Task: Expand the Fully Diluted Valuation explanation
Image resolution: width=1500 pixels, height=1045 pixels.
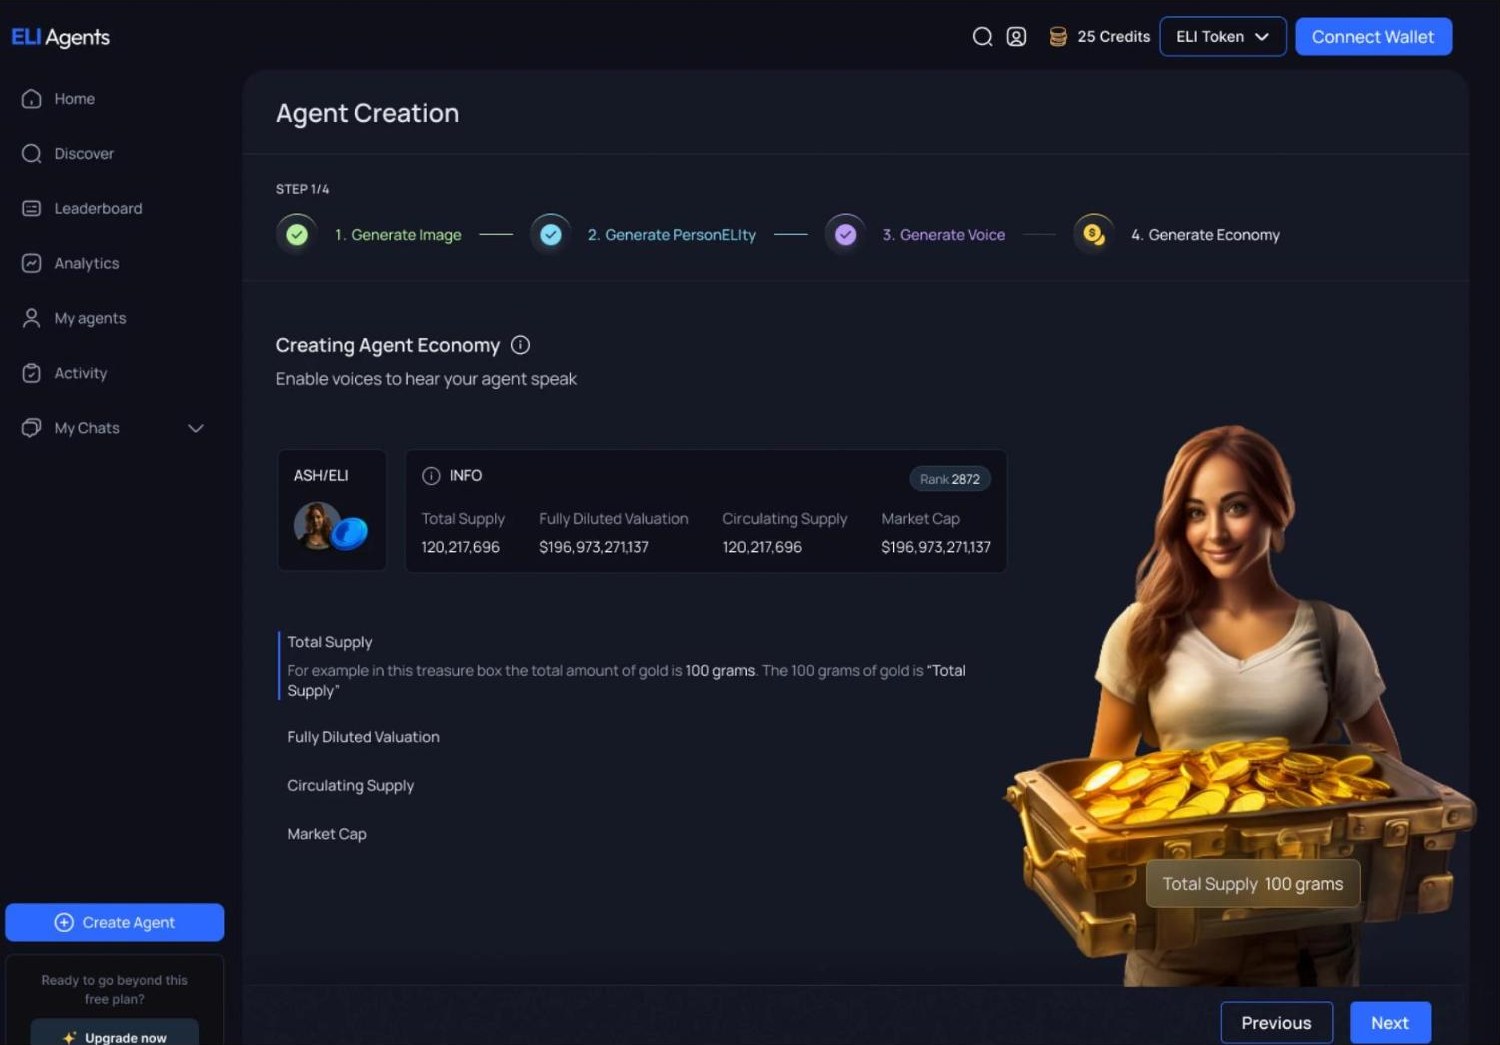Action: point(363,737)
